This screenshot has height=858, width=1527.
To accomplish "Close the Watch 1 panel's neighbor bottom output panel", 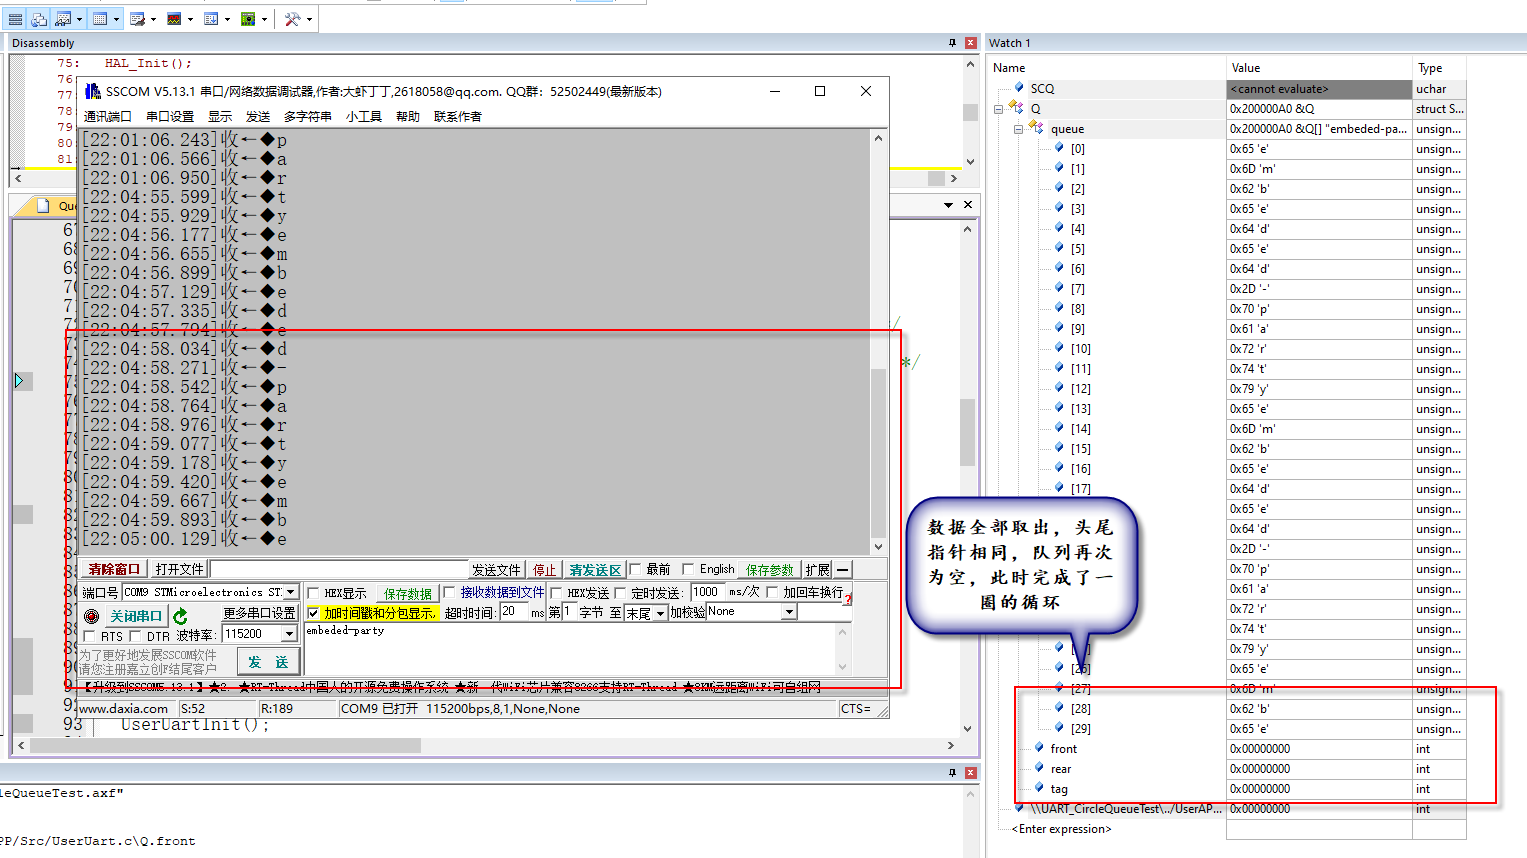I will [970, 773].
